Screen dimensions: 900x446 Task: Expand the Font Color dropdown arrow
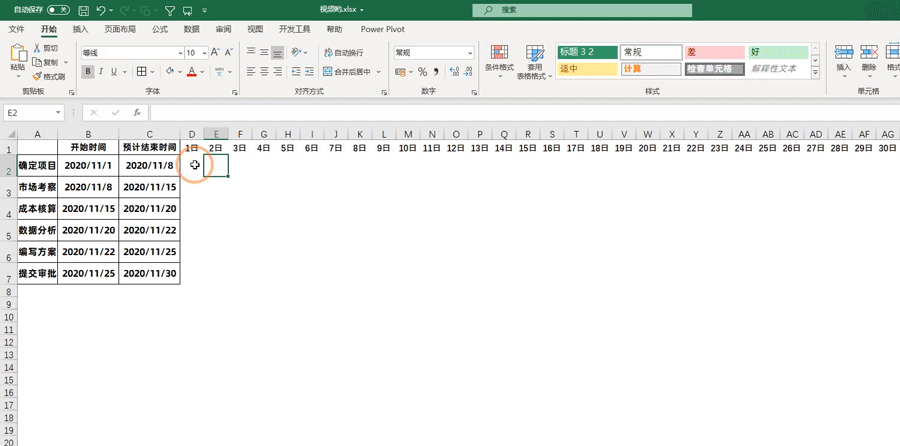point(203,72)
